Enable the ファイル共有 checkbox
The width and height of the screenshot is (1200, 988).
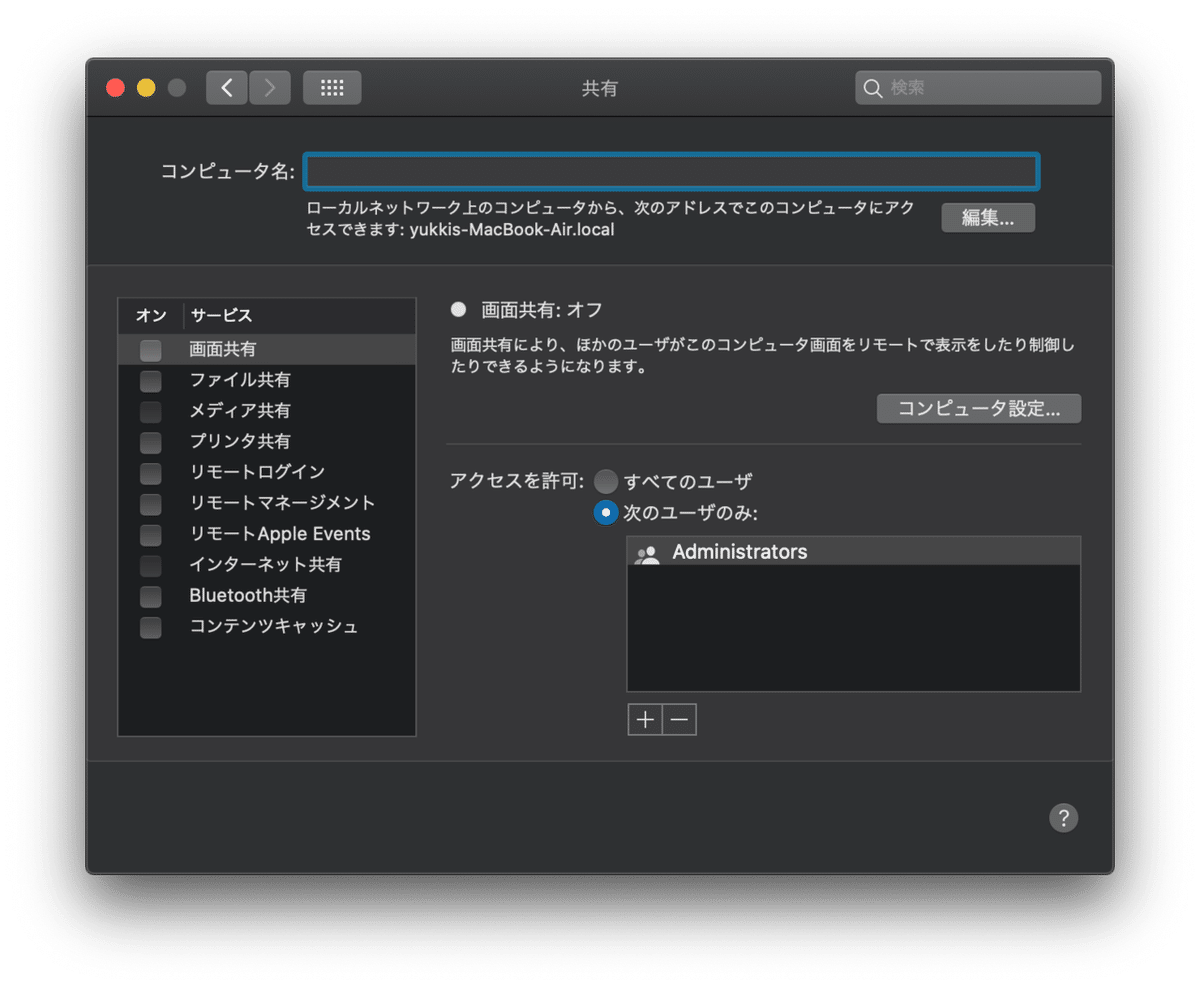151,381
